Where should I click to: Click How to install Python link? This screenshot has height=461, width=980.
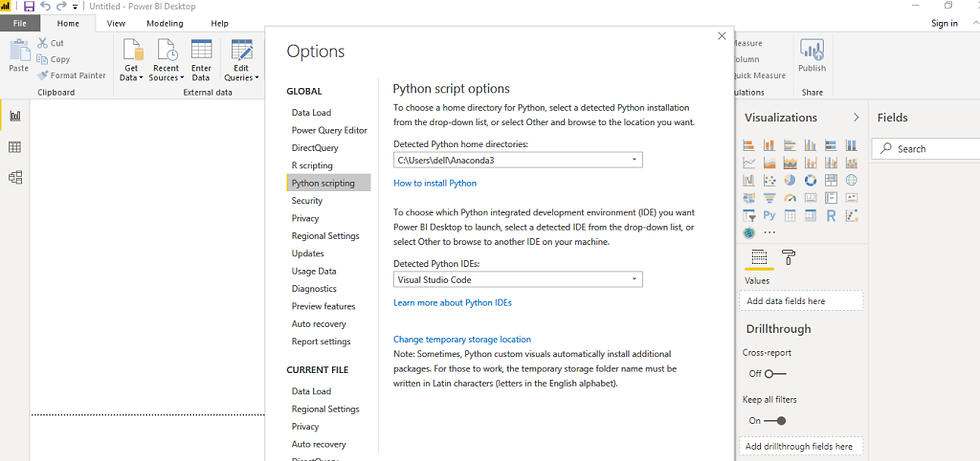(x=435, y=183)
